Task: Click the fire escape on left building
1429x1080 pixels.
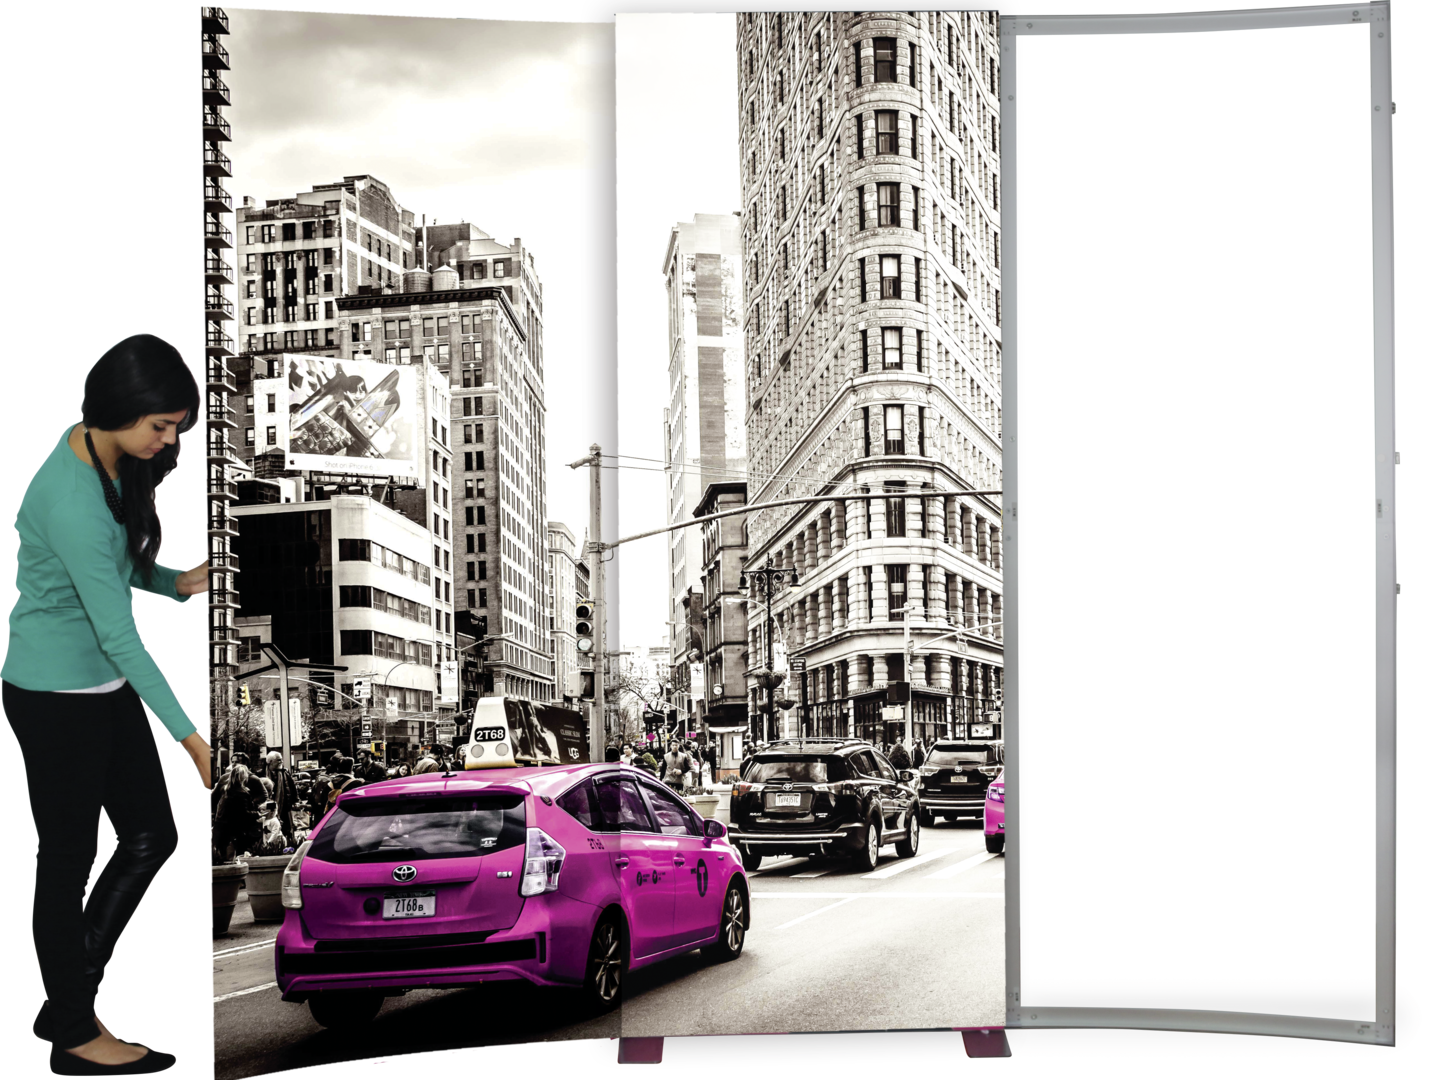Action: 217,300
